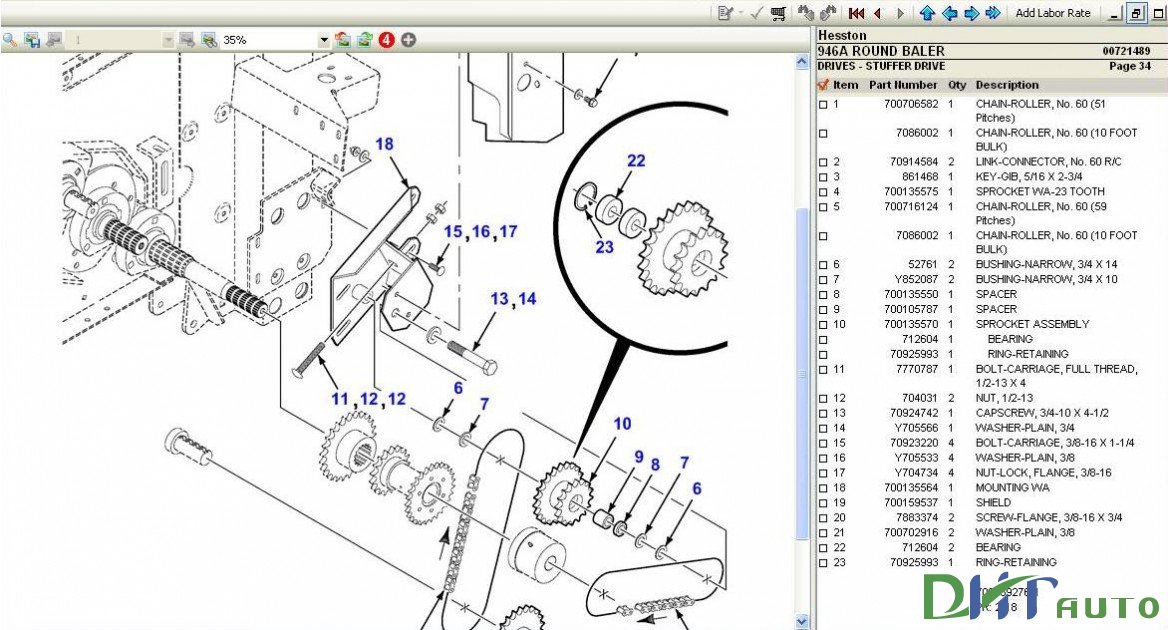Click the 946A ROUND BALER title

pyautogui.click(x=881, y=52)
